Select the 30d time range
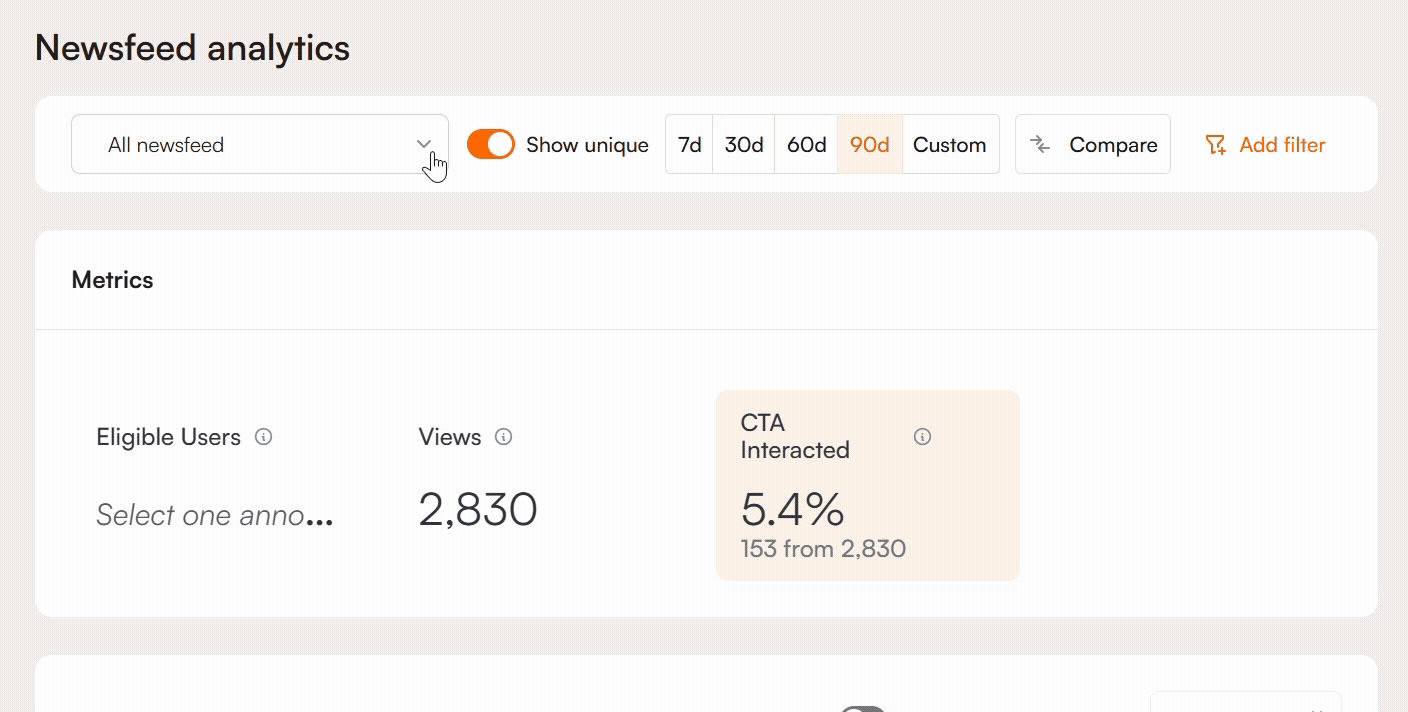1408x712 pixels. pos(744,145)
